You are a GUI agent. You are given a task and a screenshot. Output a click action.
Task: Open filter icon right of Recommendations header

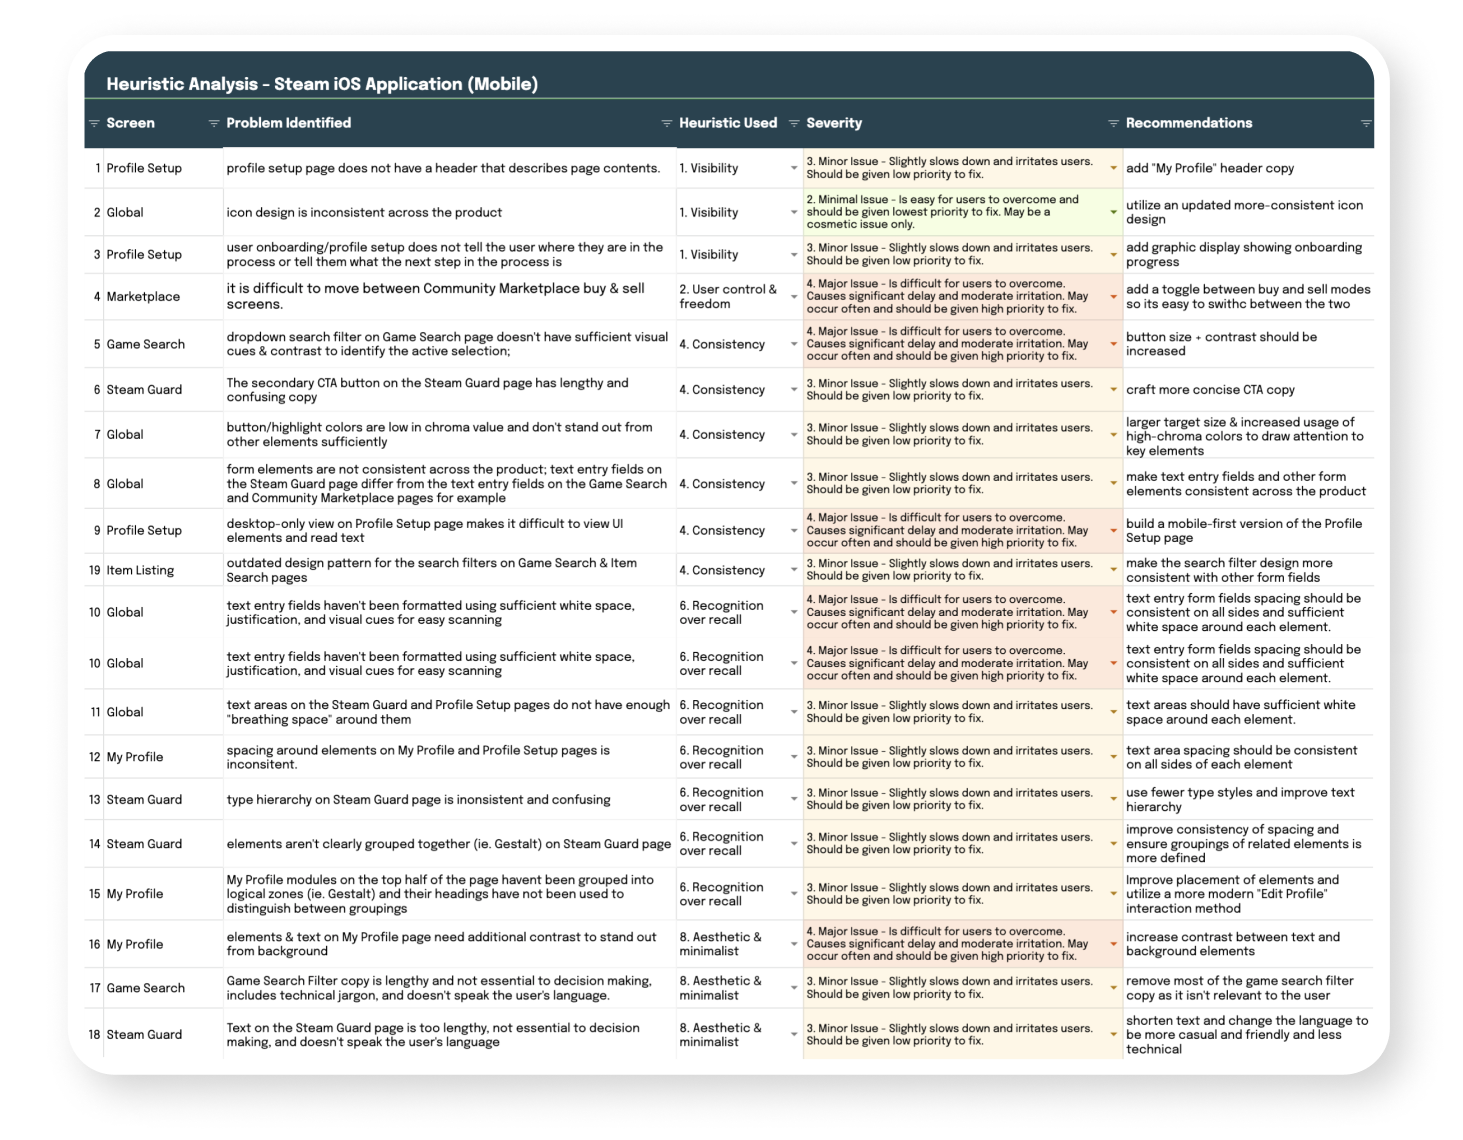1366,123
